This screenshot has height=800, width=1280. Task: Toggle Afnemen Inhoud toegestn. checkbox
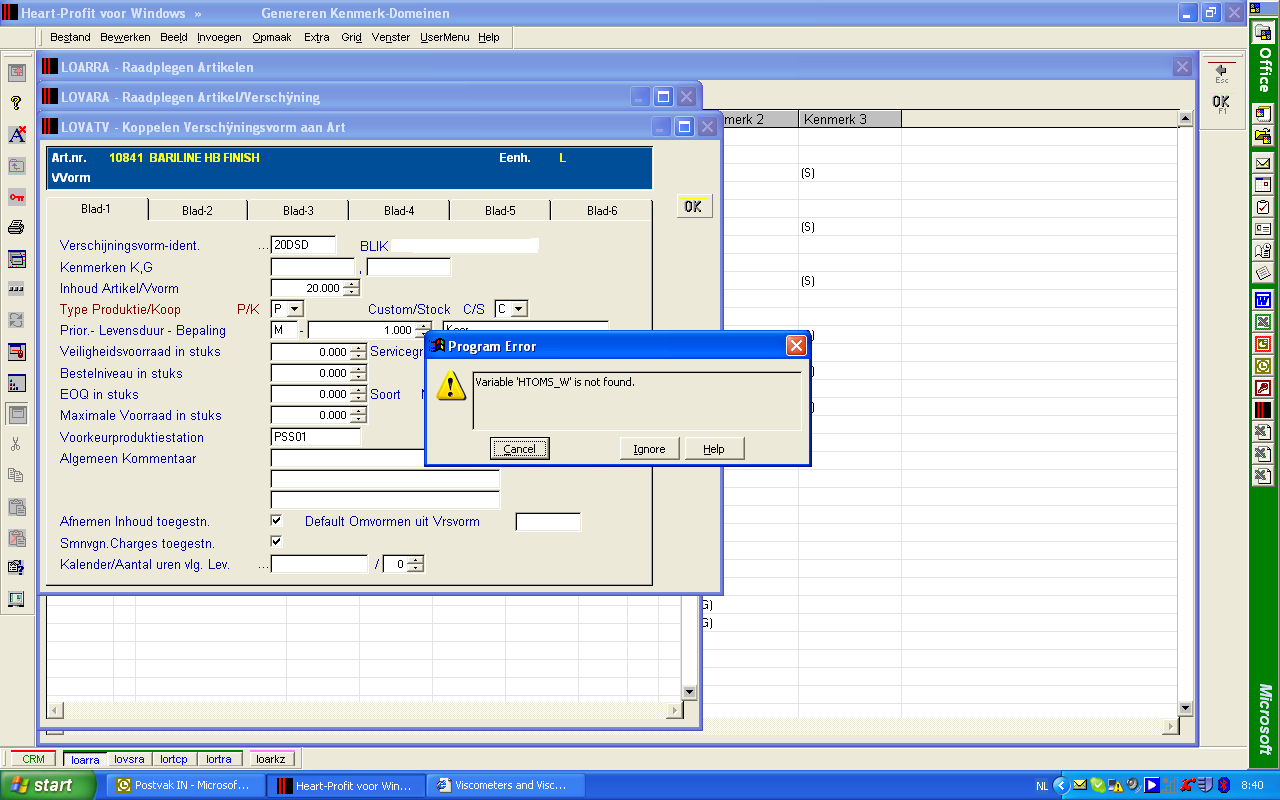[277, 521]
